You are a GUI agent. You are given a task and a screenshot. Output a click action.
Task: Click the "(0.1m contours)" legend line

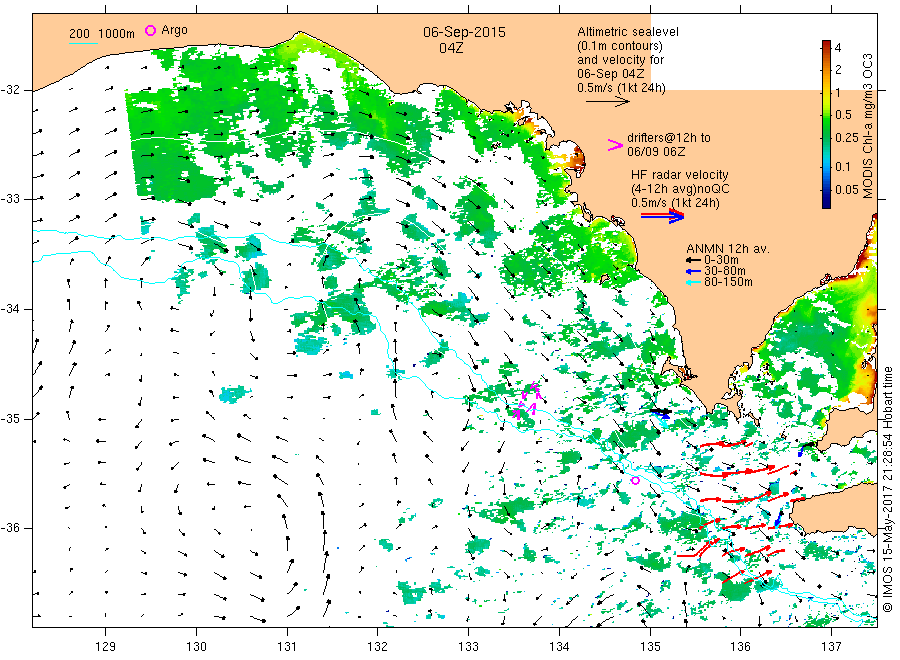(620, 46)
